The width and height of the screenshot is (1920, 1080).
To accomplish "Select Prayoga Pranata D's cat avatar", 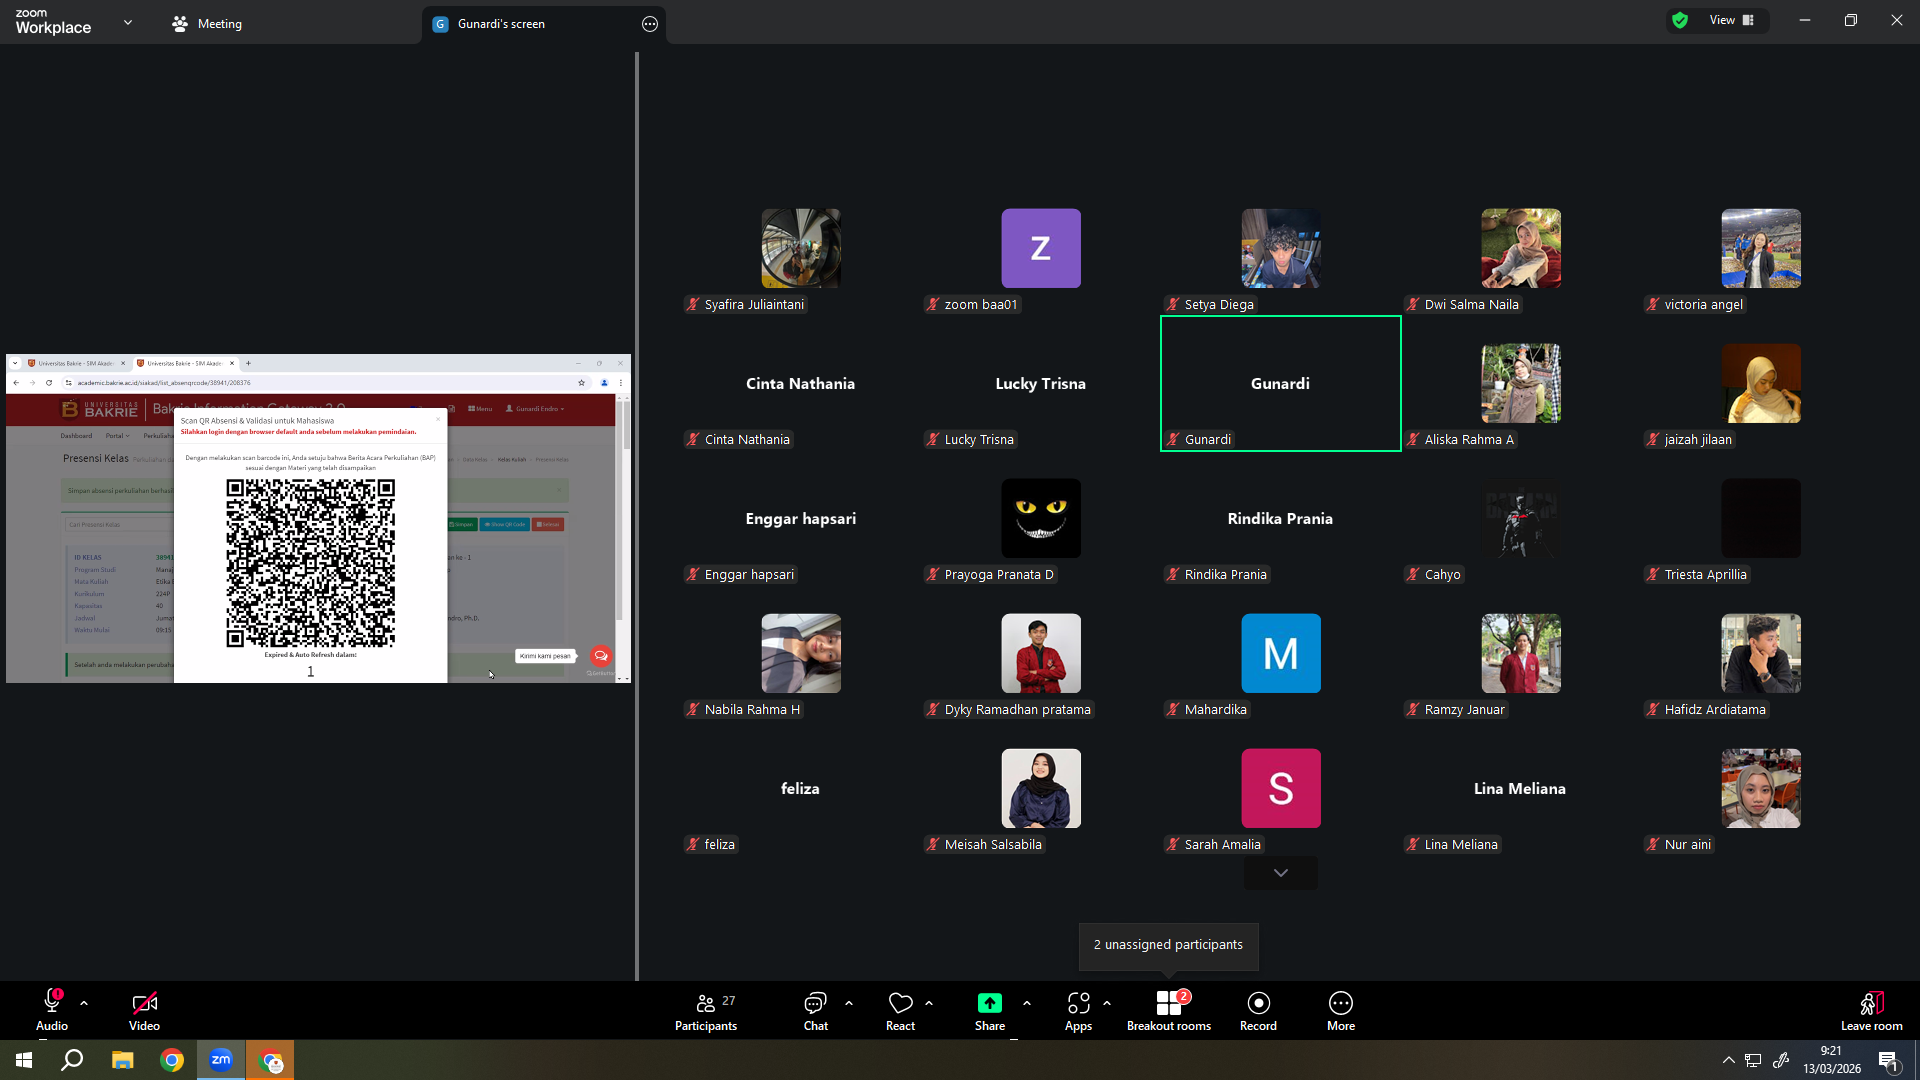I will pyautogui.click(x=1041, y=518).
